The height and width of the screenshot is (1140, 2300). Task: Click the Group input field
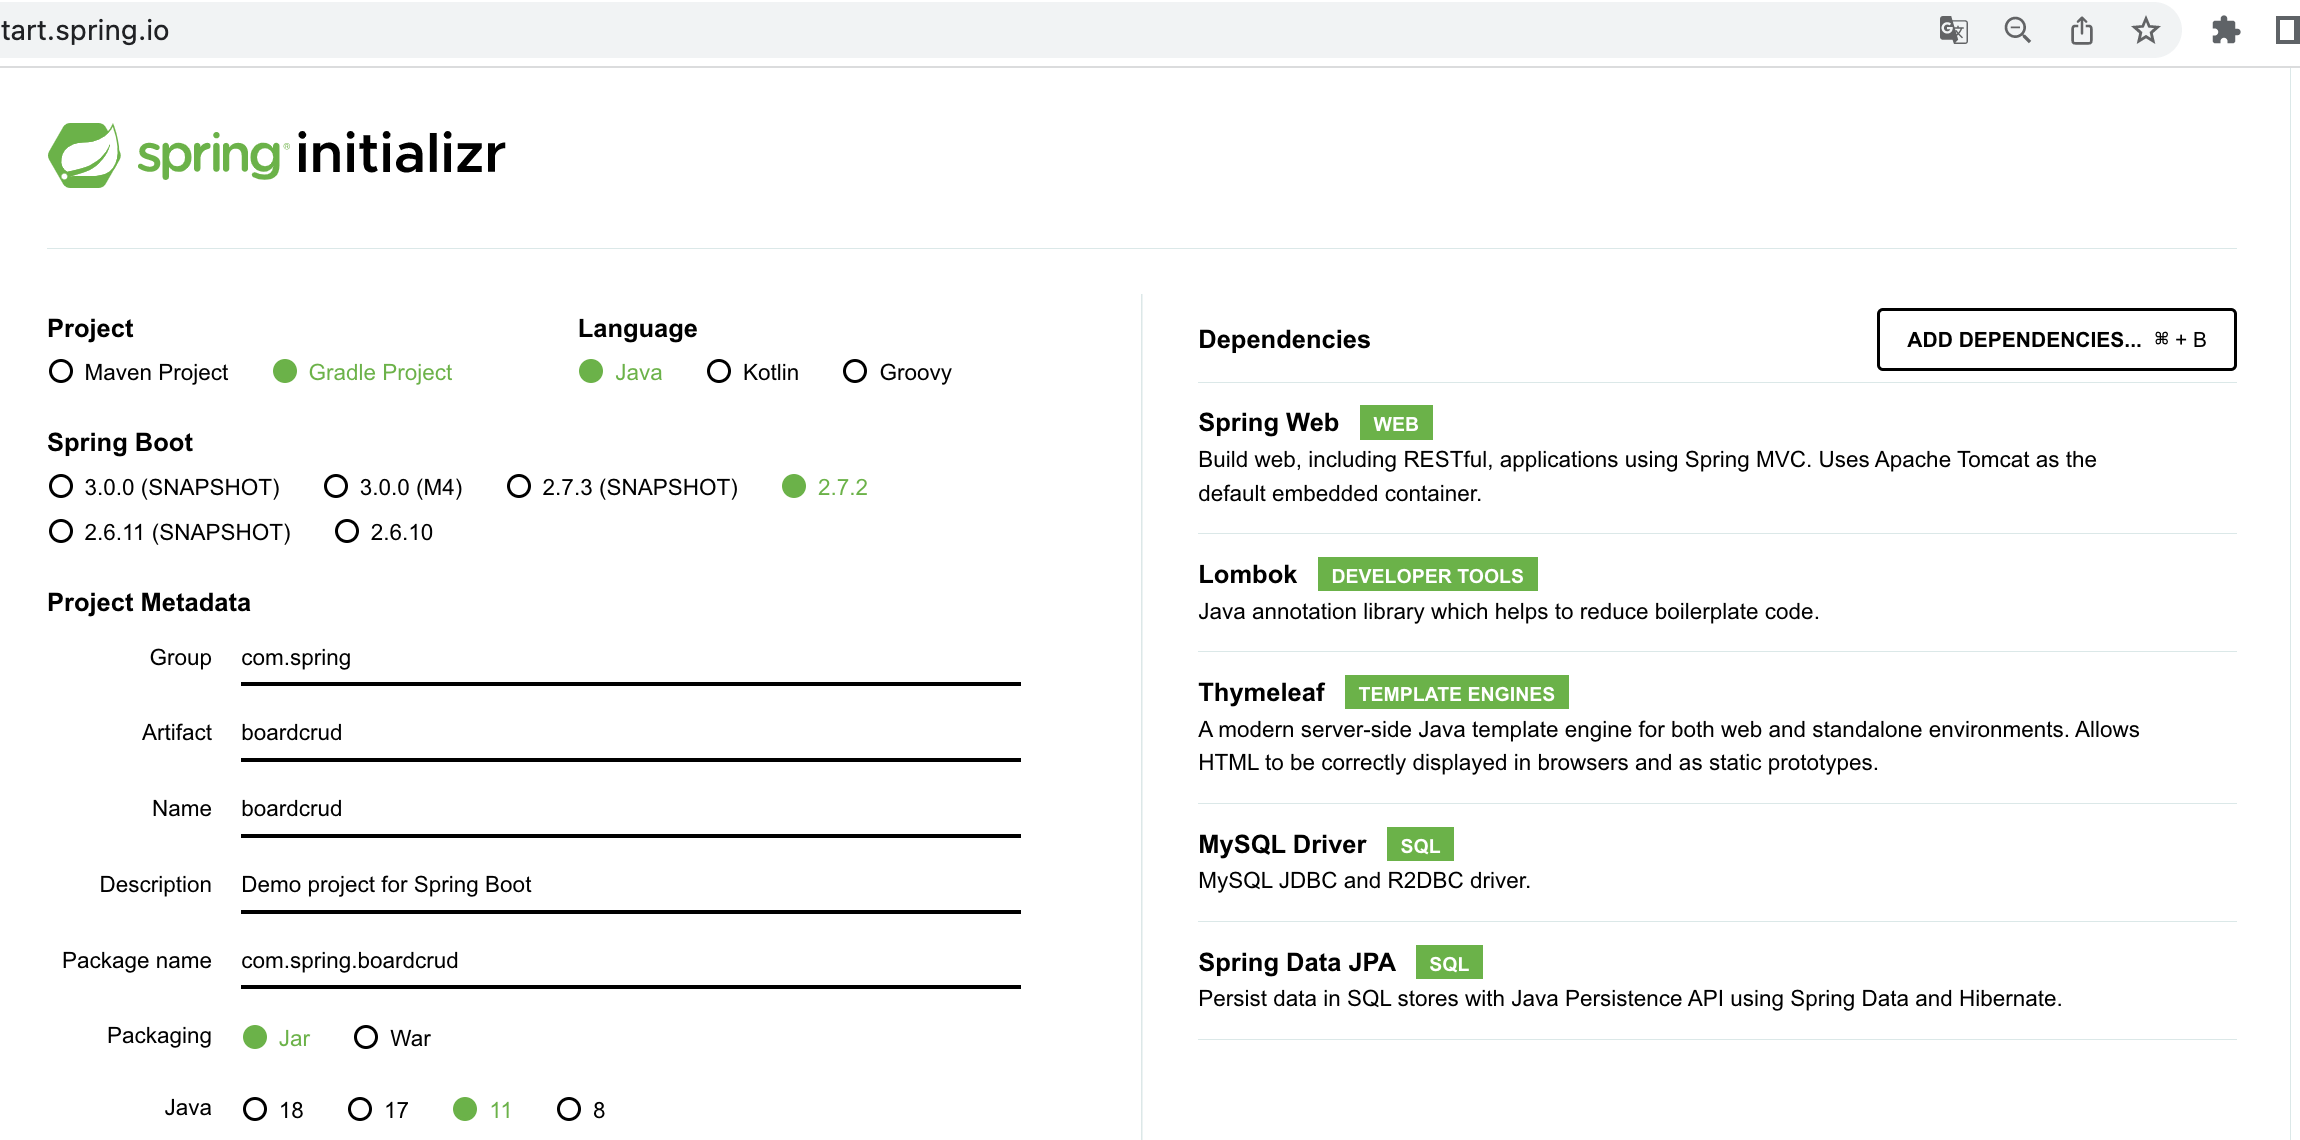631,659
